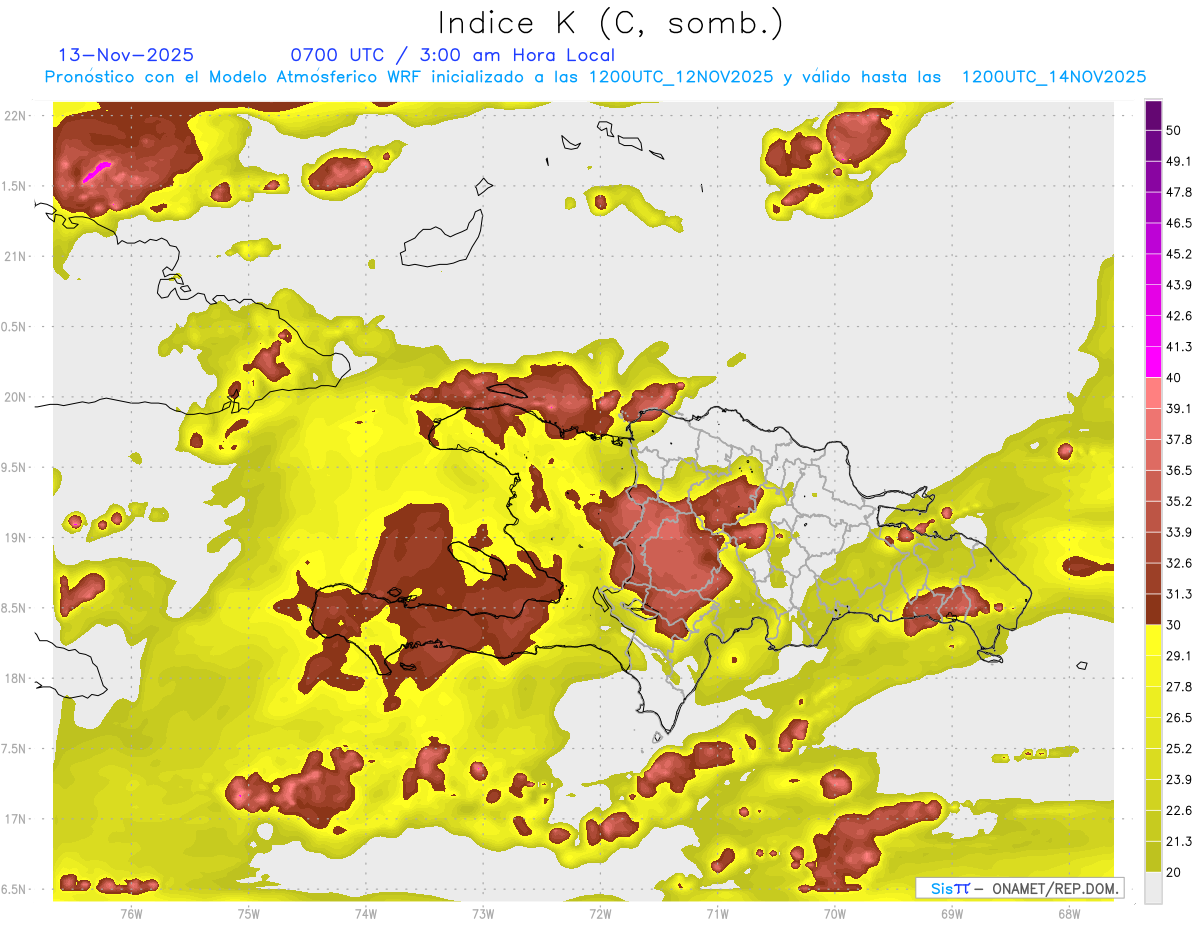The image size is (1200, 927).
Task: Click the '18N' latitude label
Action: coord(15,679)
